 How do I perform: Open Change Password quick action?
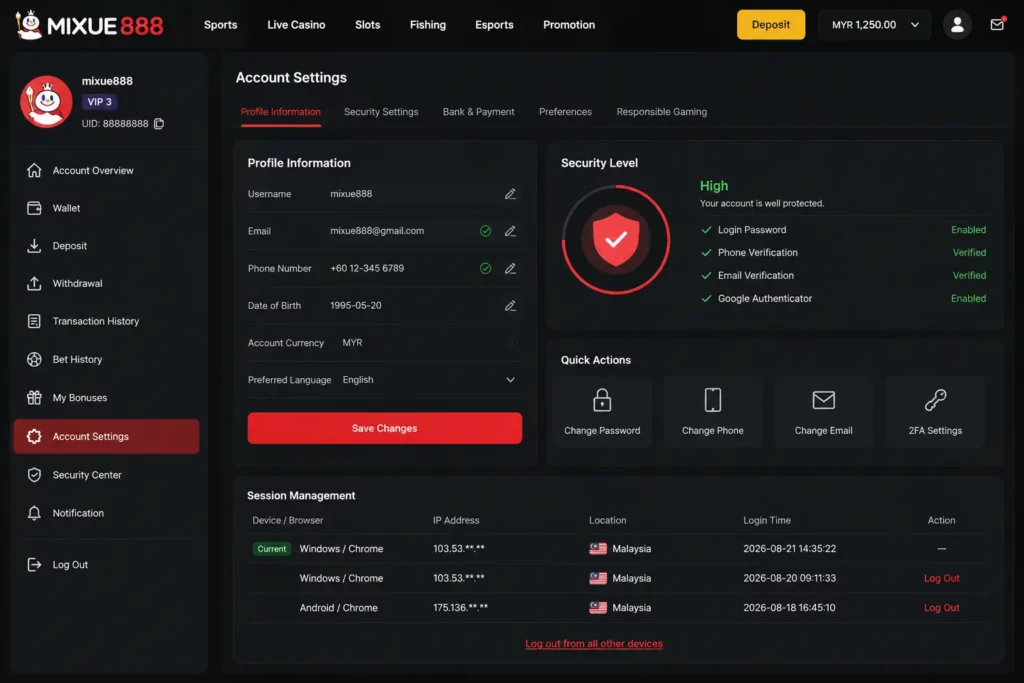click(x=601, y=412)
